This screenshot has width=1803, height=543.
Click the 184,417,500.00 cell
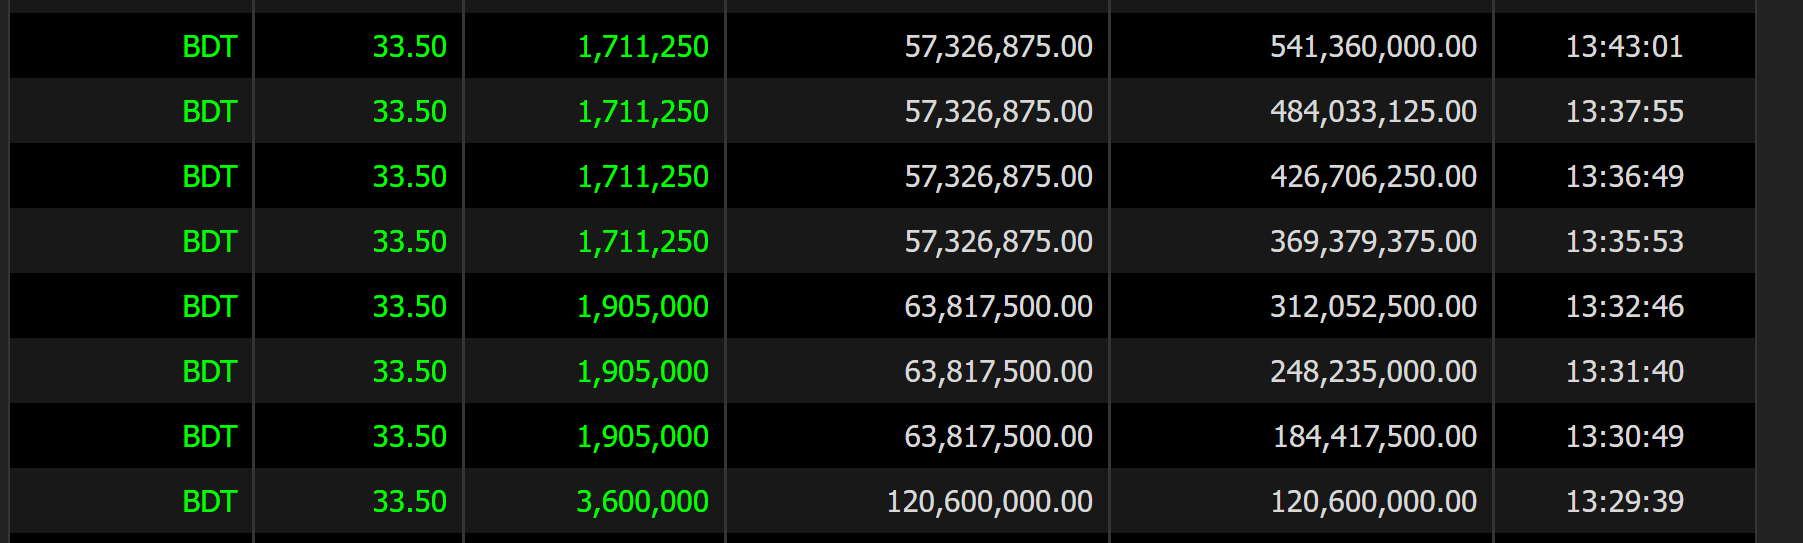tap(1374, 436)
